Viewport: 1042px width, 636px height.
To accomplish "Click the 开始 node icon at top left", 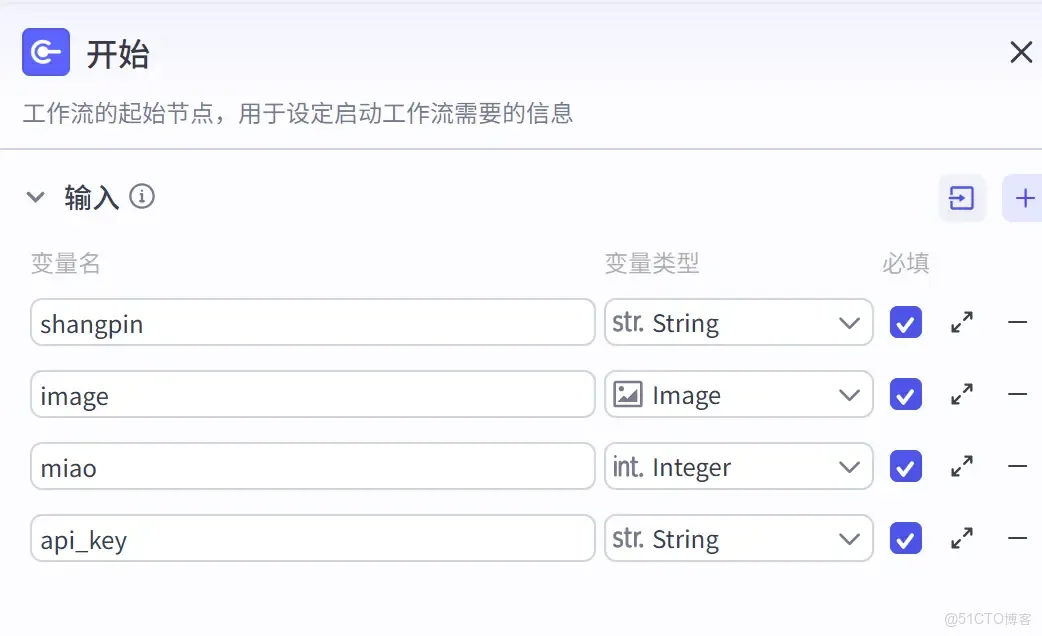I will point(46,52).
